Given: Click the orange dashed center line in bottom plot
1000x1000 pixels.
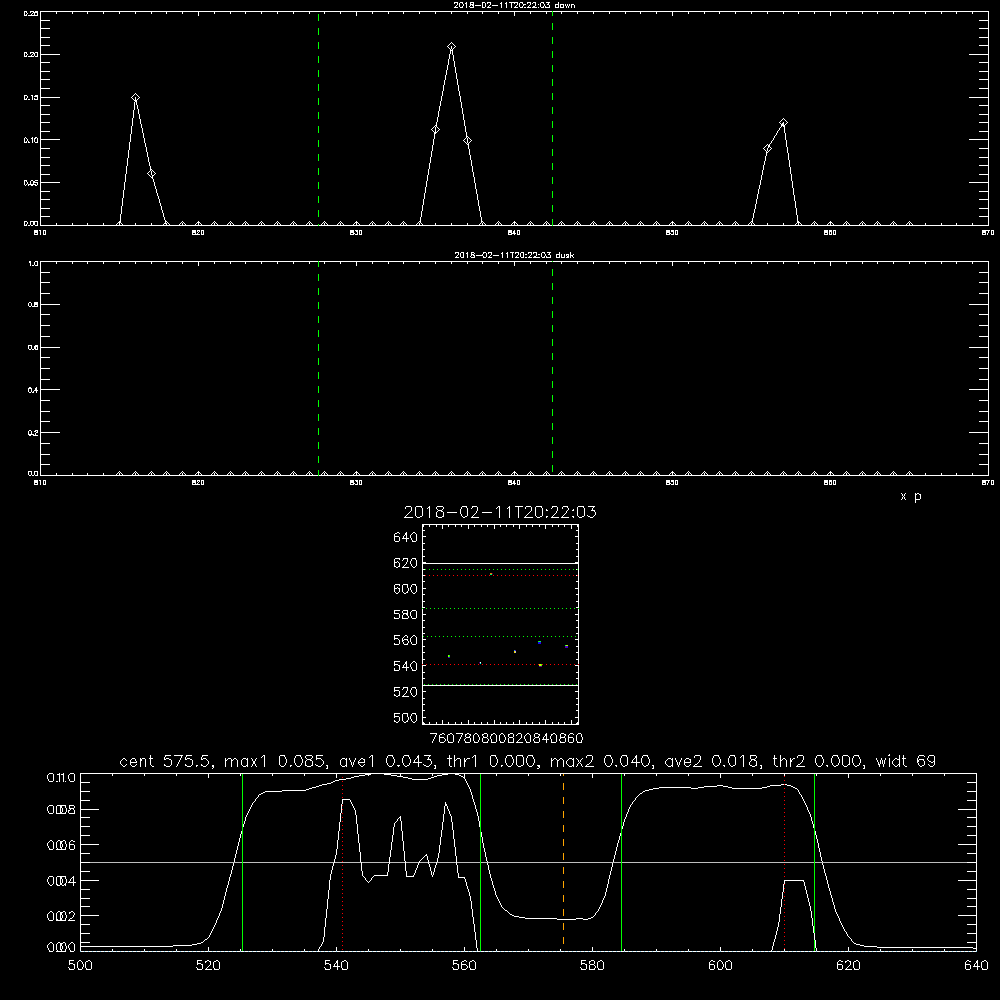Looking at the screenshot, I should tap(563, 861).
